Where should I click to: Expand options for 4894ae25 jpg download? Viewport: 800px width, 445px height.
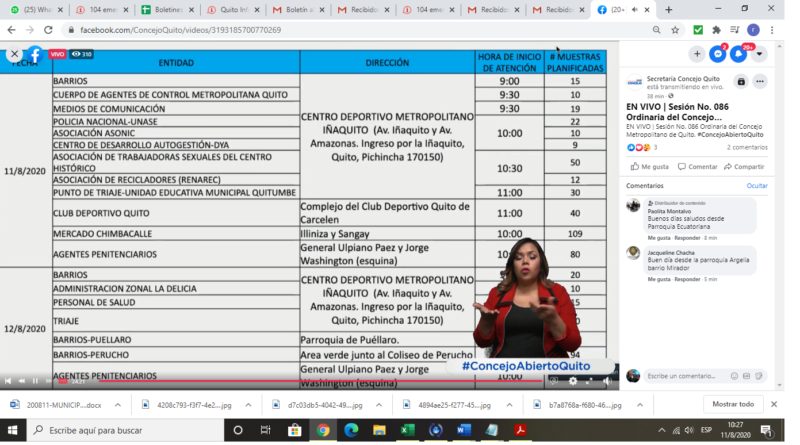pyautogui.click(x=510, y=405)
